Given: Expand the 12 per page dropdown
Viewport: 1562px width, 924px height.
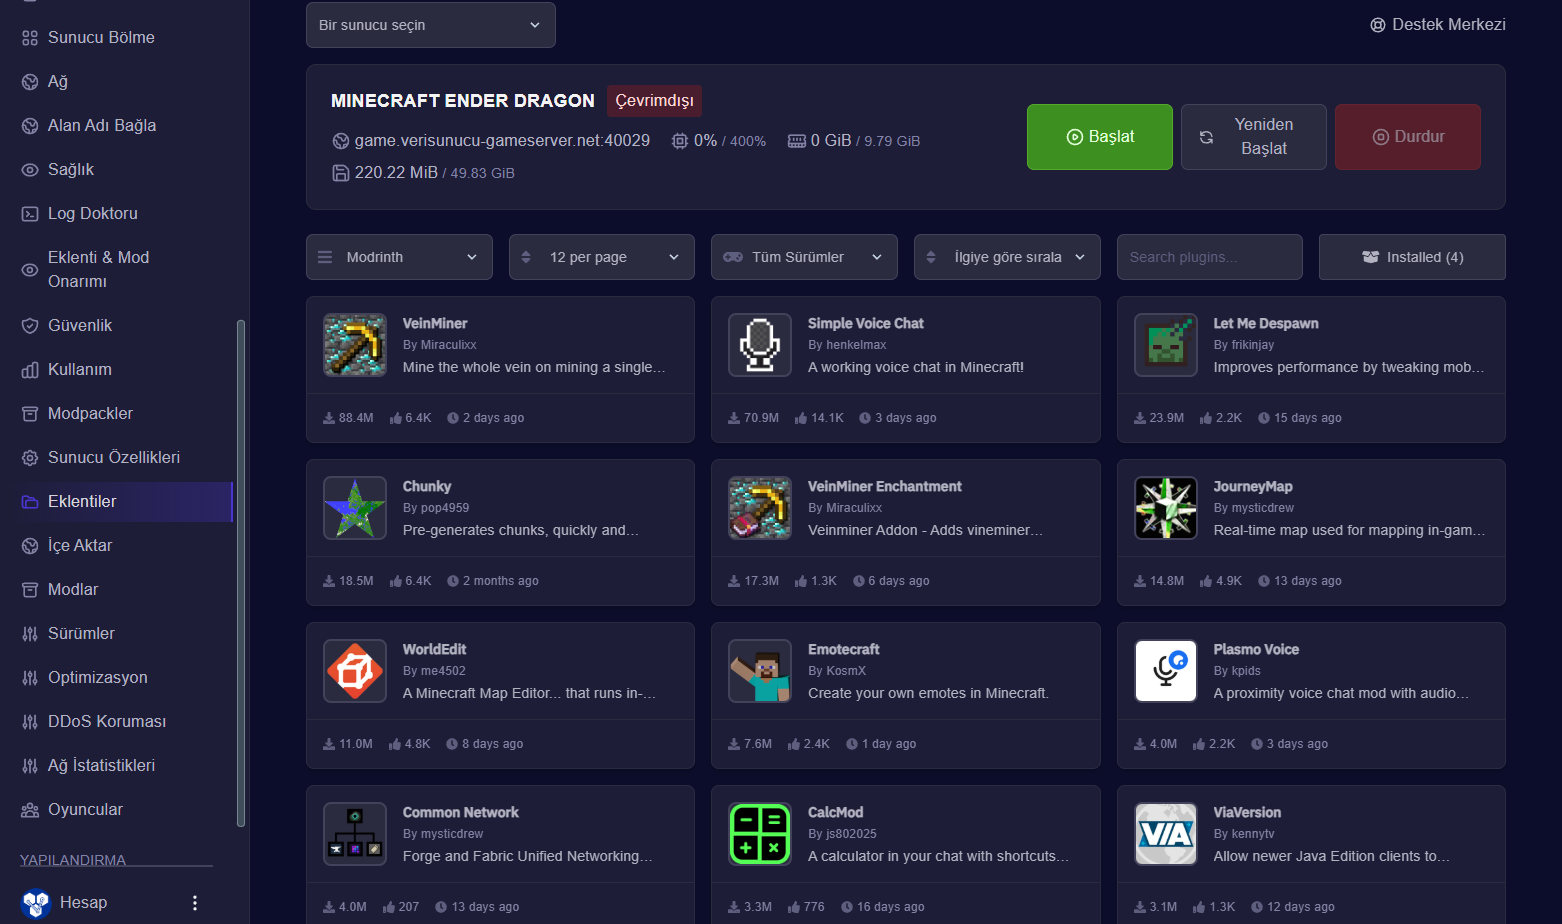Looking at the screenshot, I should click(602, 257).
